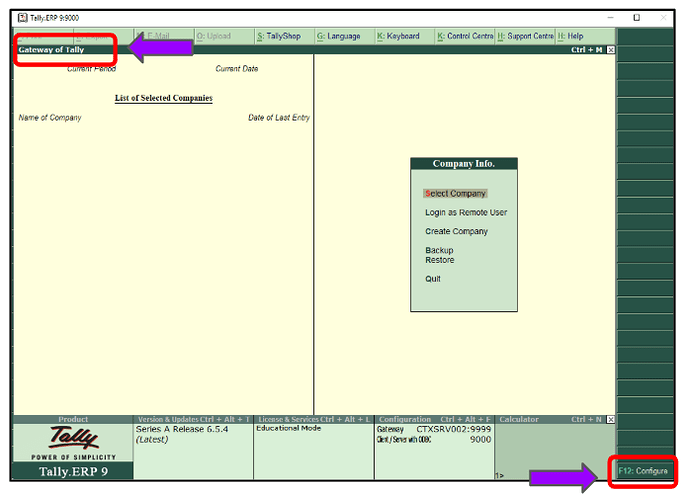690x497 pixels.
Task: Click the Tally Power of Simplicity logo
Action: coord(73,443)
